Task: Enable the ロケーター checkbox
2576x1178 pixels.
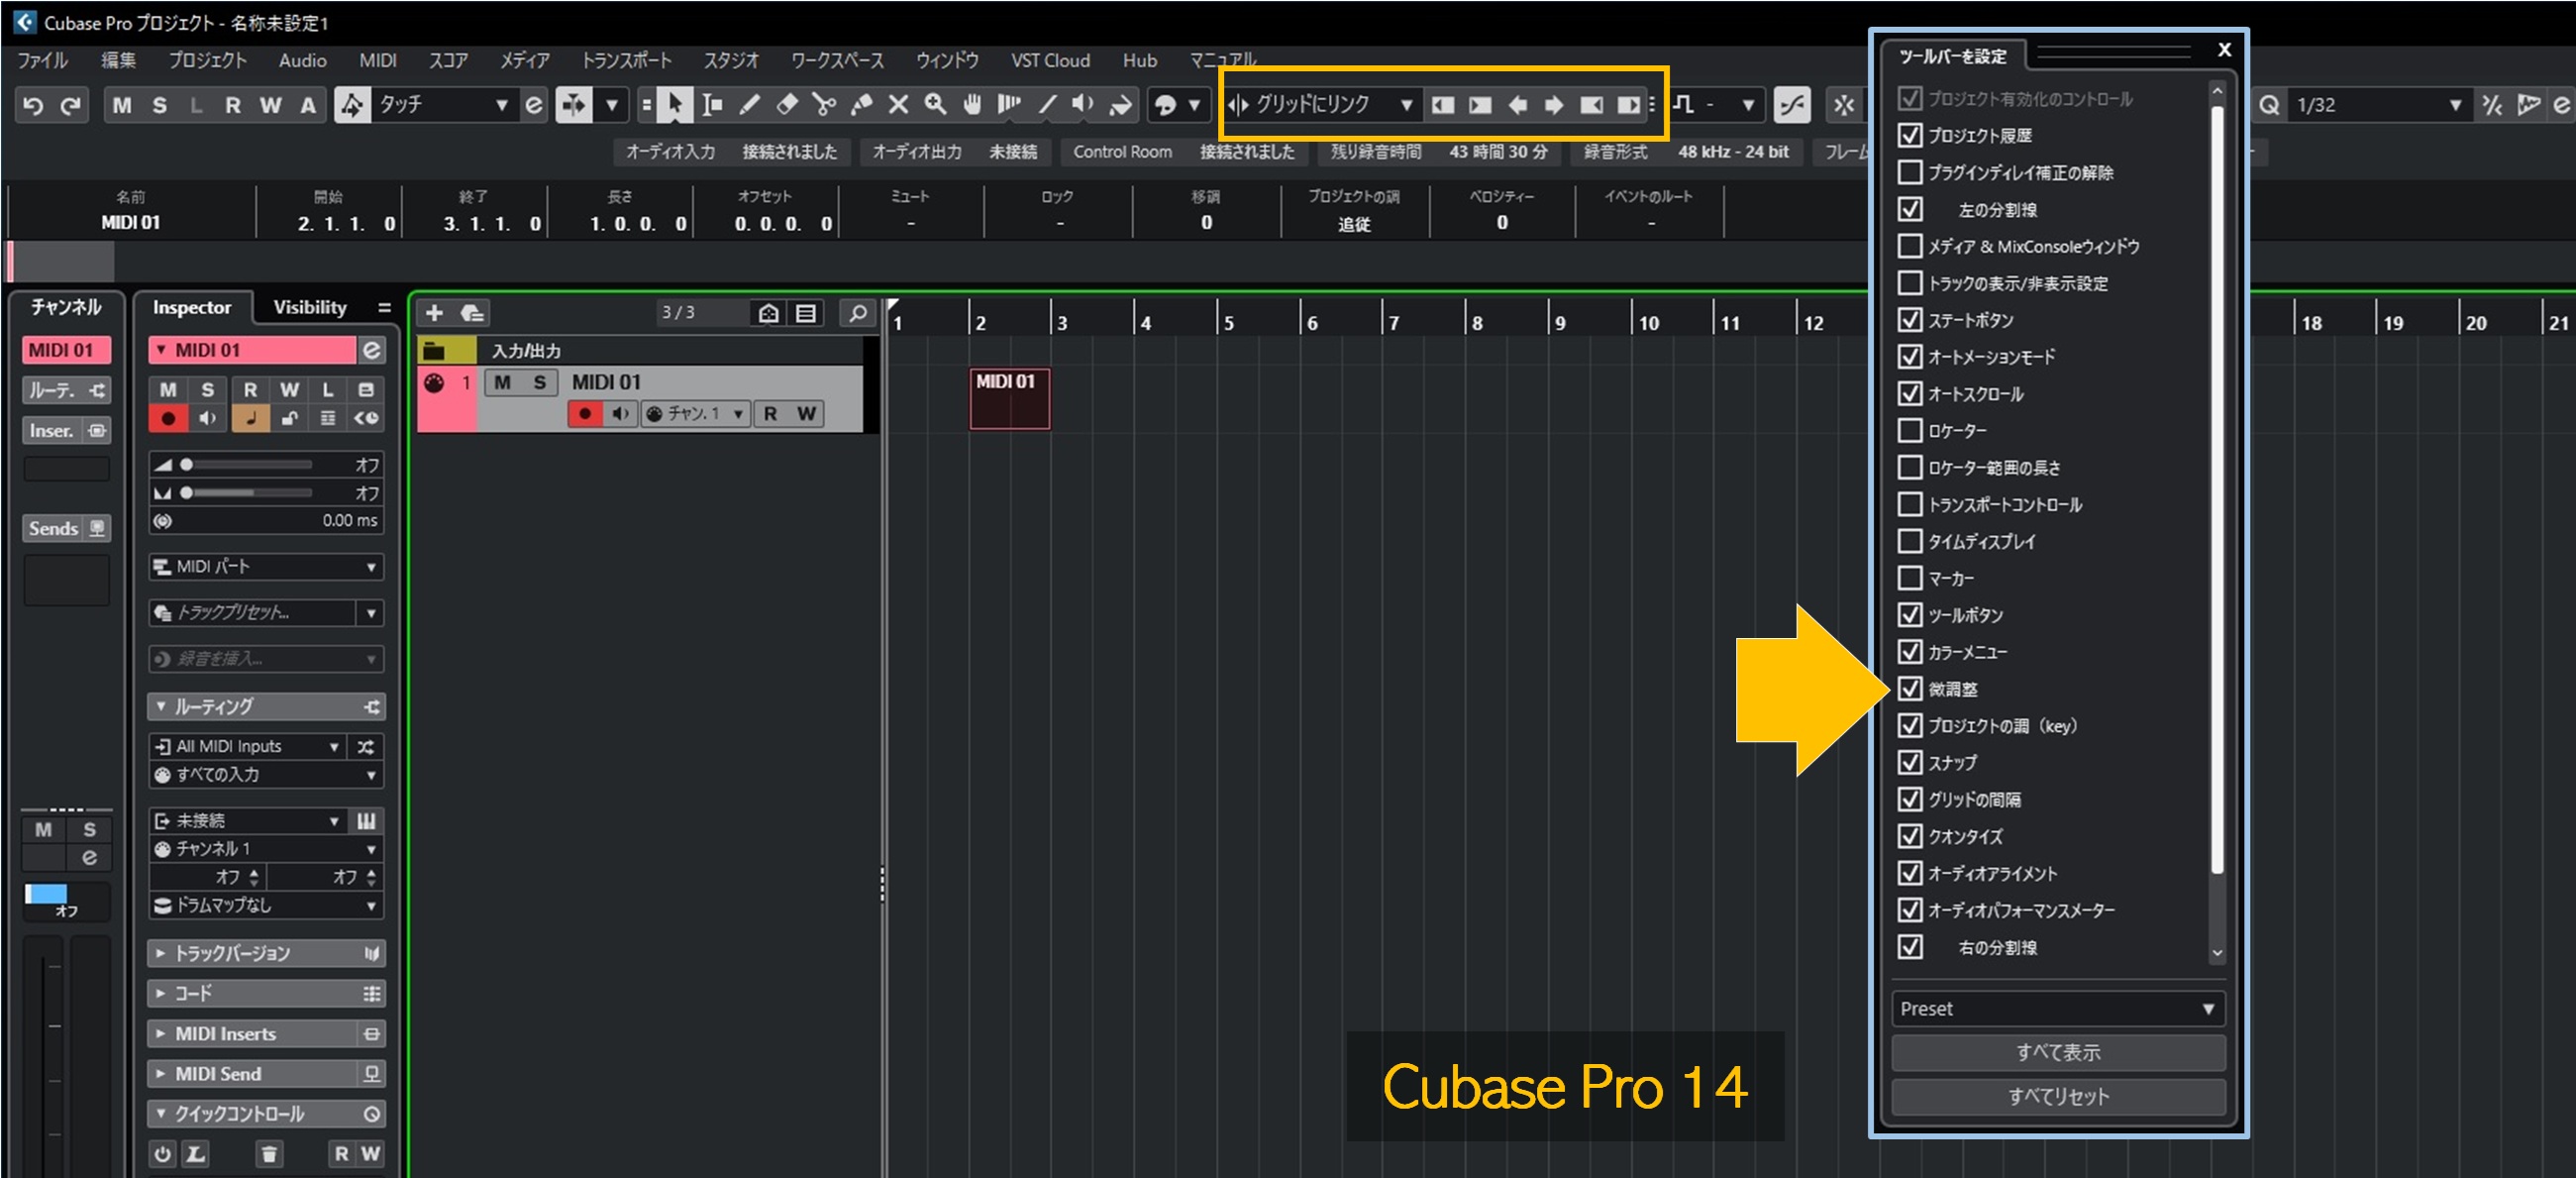Action: [1909, 431]
